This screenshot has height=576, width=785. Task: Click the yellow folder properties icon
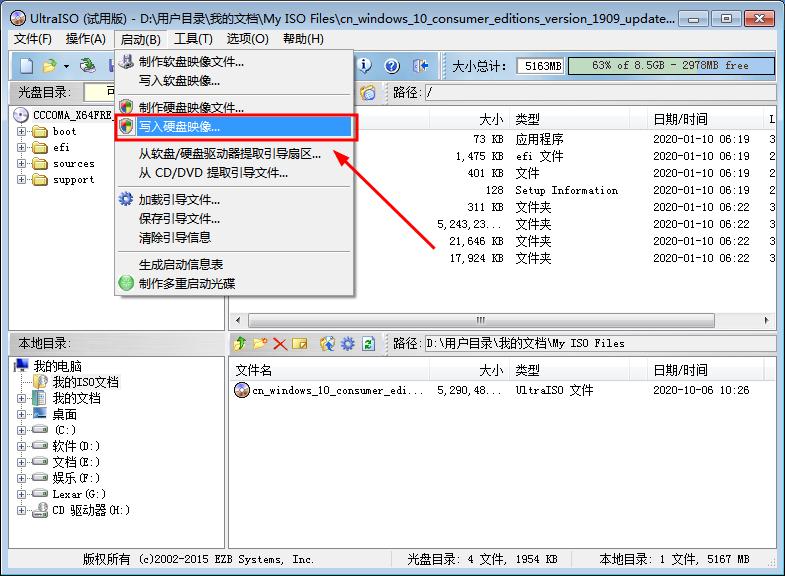pos(300,343)
